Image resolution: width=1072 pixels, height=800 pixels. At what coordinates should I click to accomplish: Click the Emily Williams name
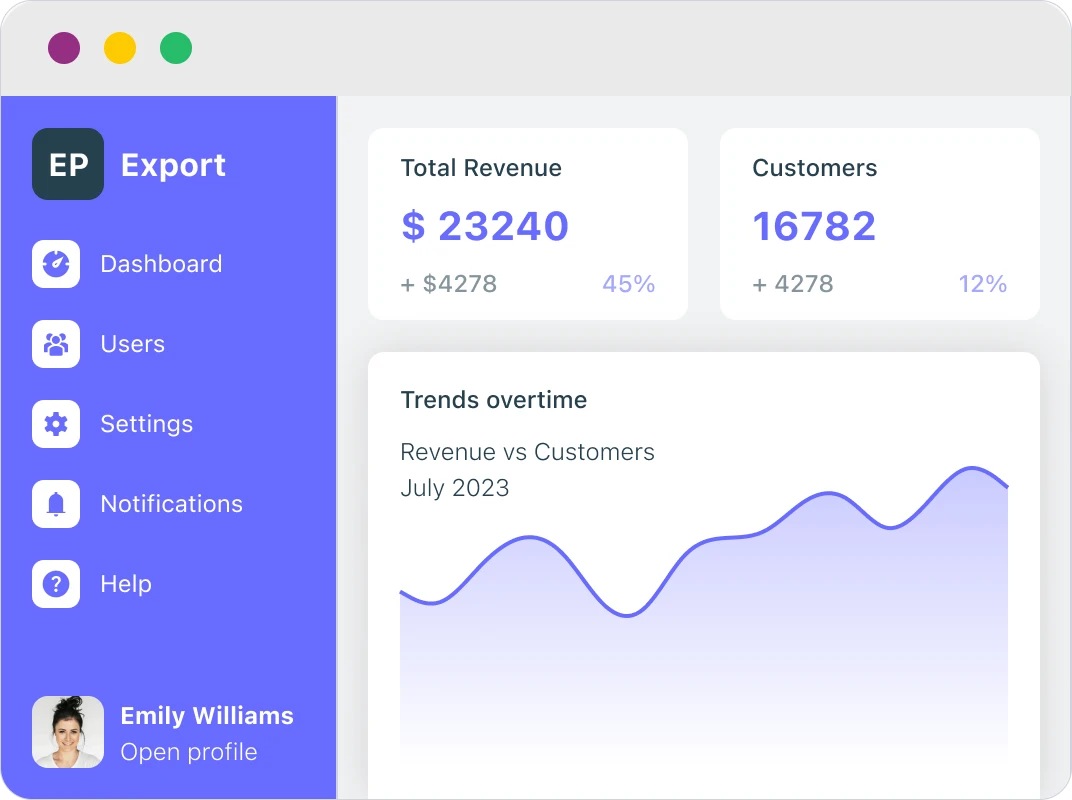(207, 716)
